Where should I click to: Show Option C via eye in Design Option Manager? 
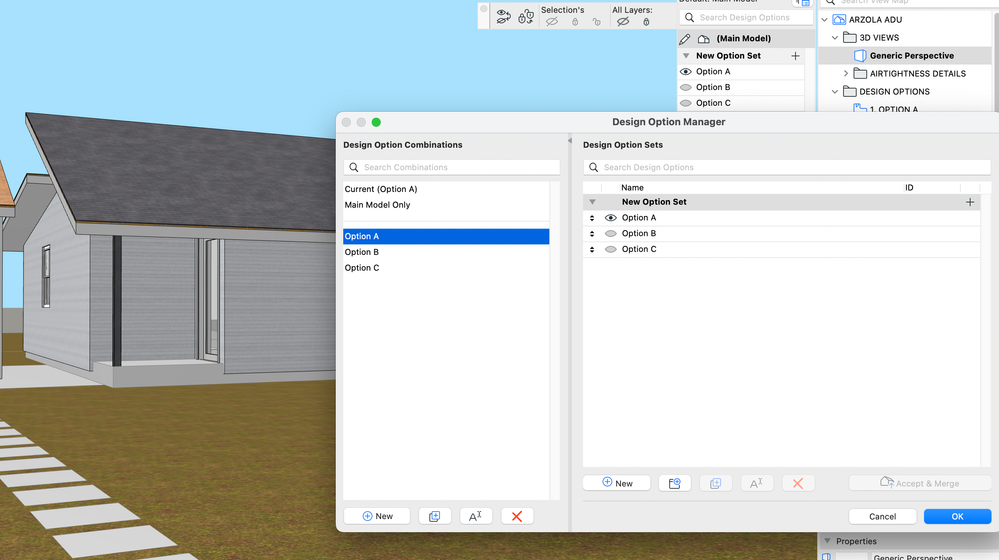click(x=610, y=250)
